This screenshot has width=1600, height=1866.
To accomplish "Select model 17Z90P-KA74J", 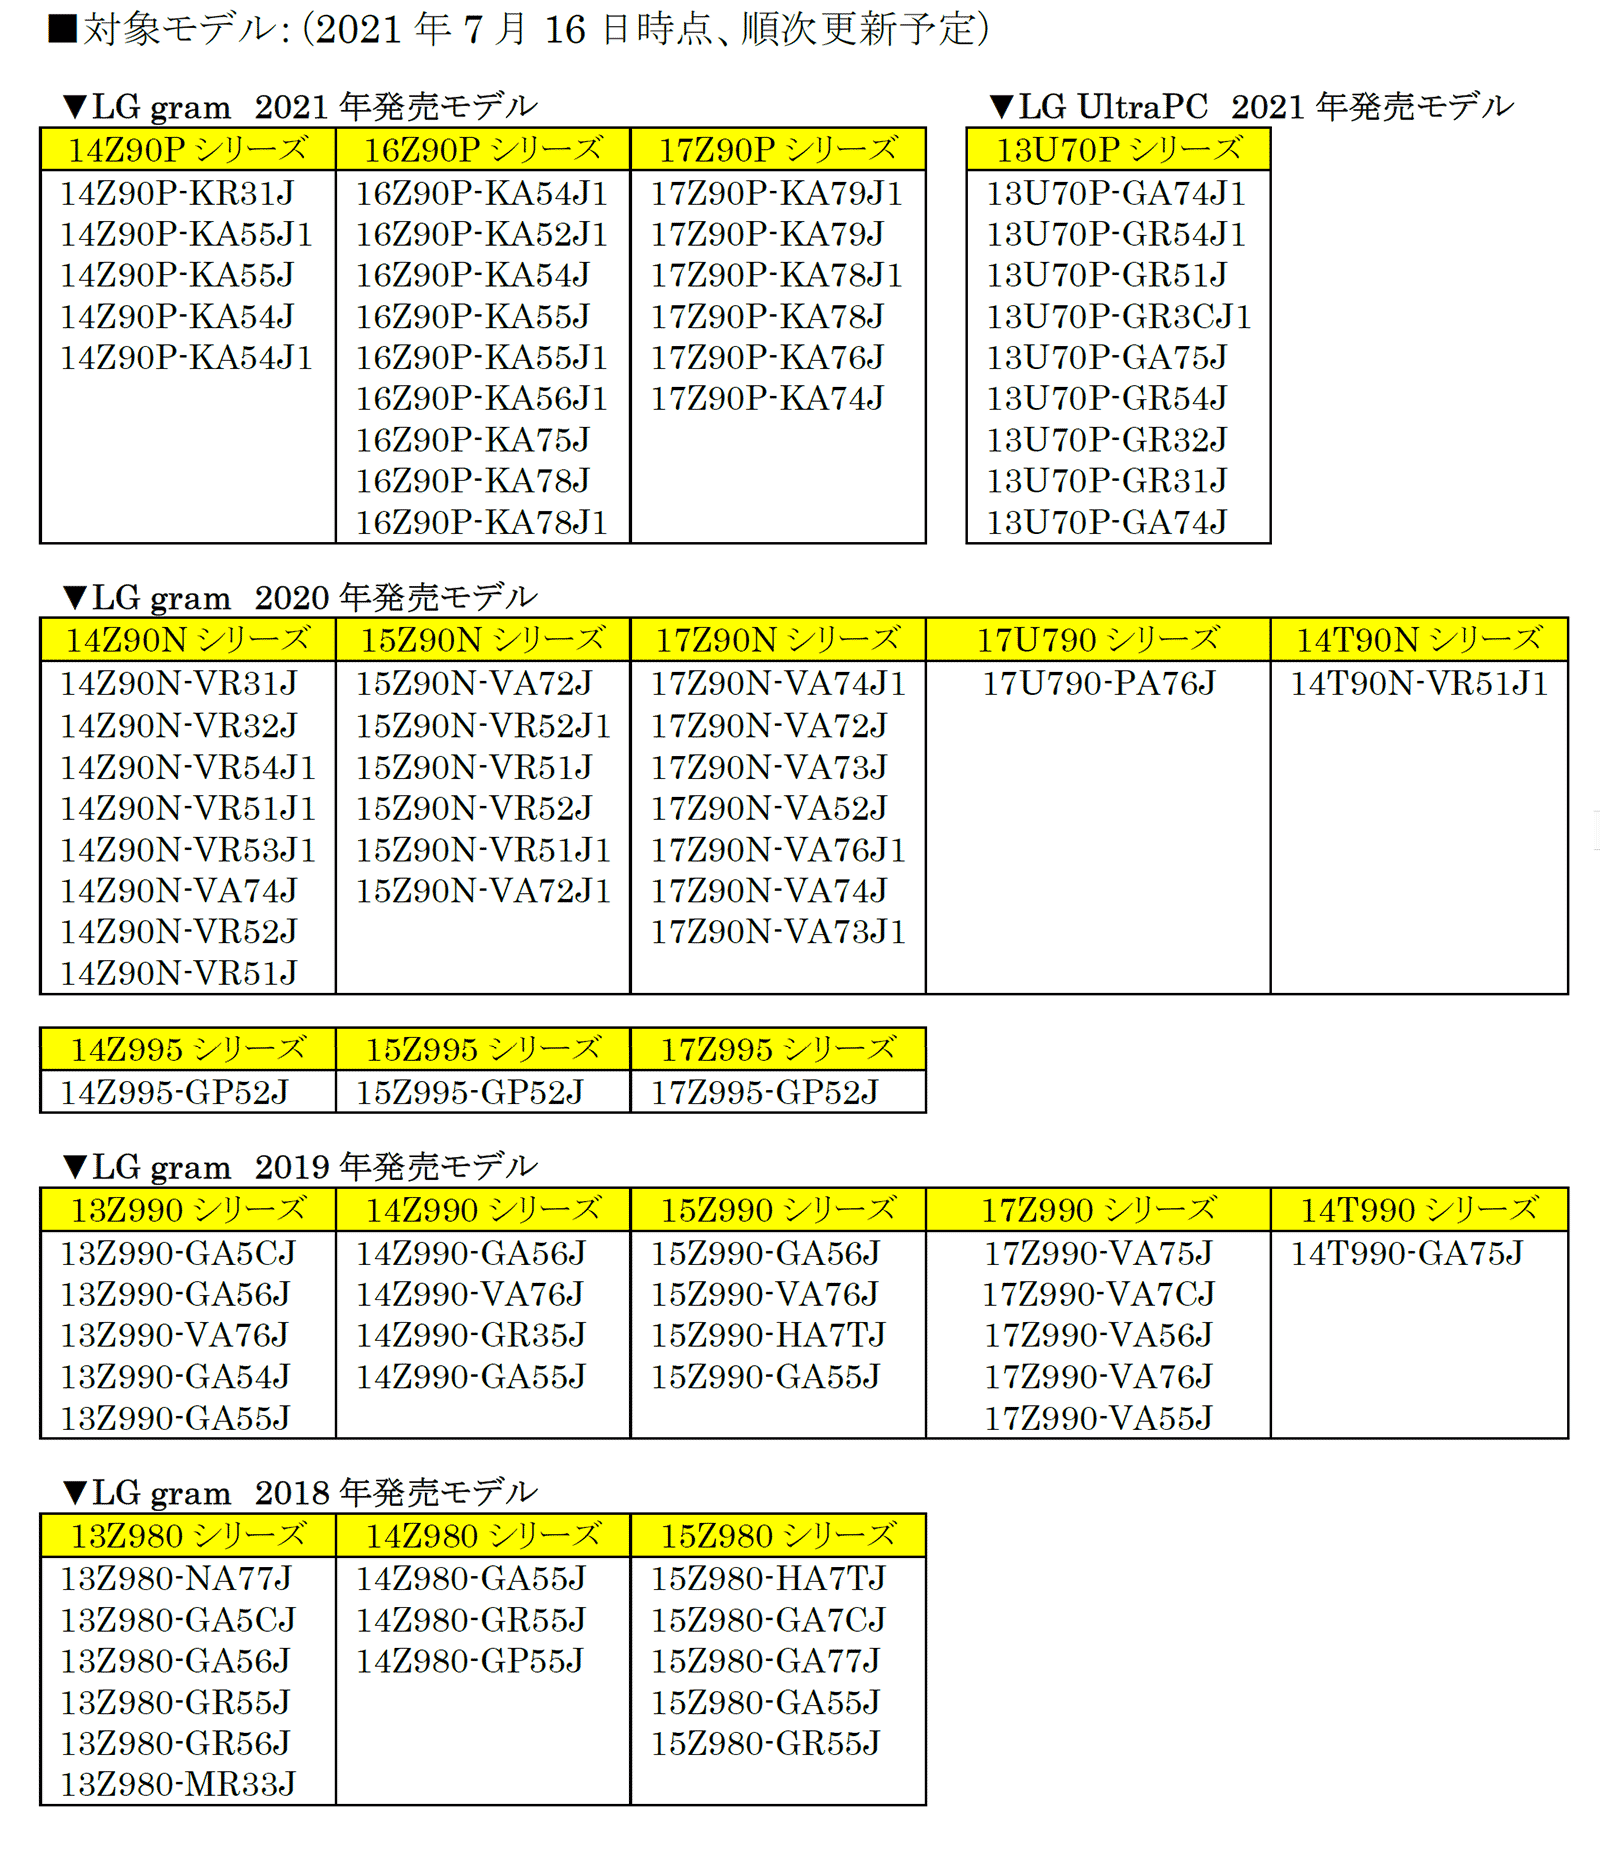I will [767, 398].
